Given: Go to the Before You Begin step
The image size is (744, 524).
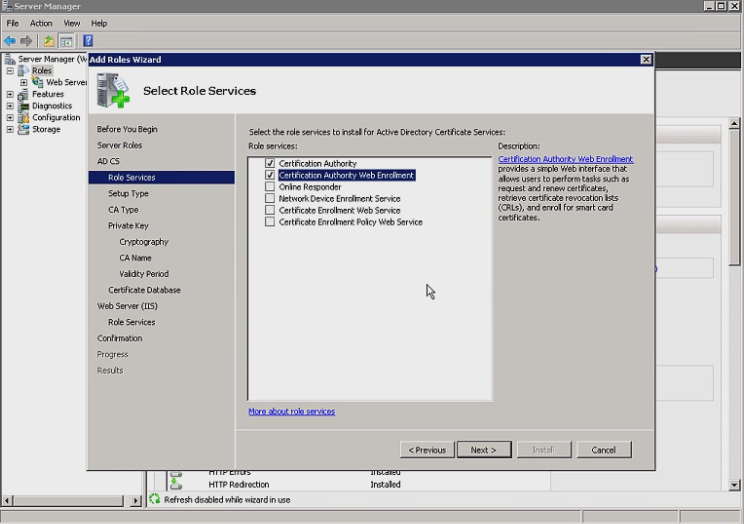Looking at the screenshot, I should 127,129.
